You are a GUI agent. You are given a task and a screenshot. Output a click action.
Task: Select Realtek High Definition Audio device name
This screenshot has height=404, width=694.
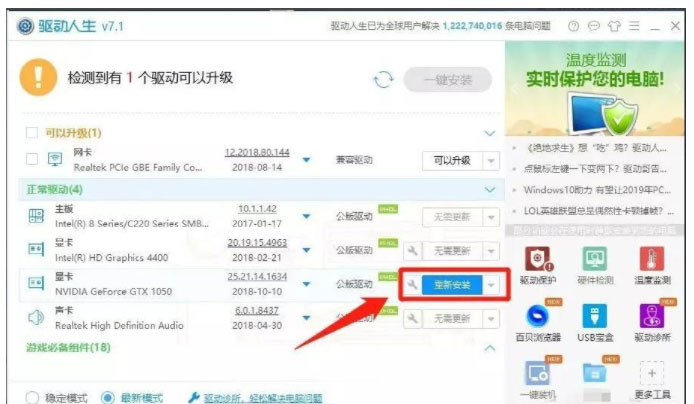(119, 326)
